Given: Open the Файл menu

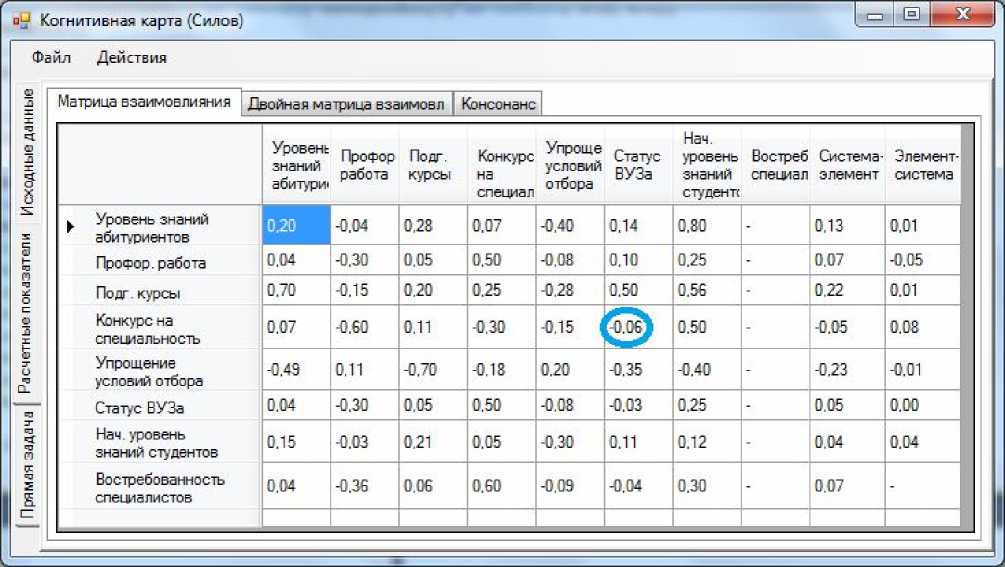Looking at the screenshot, I should [x=51, y=57].
